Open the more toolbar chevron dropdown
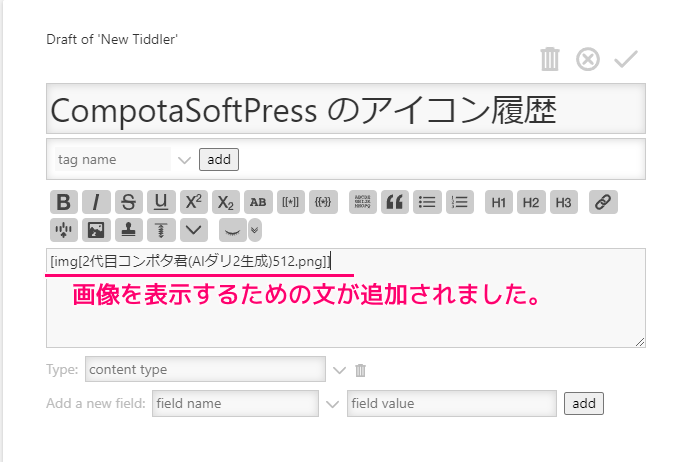Image resolution: width=688 pixels, height=462 pixels. pos(194,230)
